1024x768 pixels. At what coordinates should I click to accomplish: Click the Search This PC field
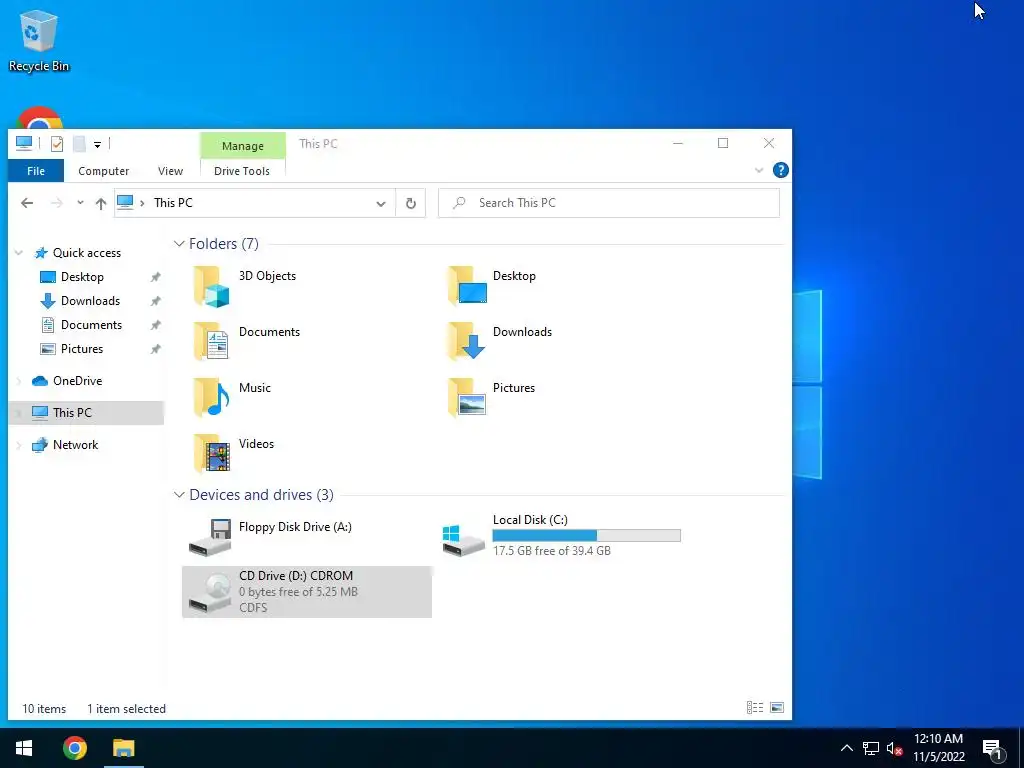coord(609,203)
